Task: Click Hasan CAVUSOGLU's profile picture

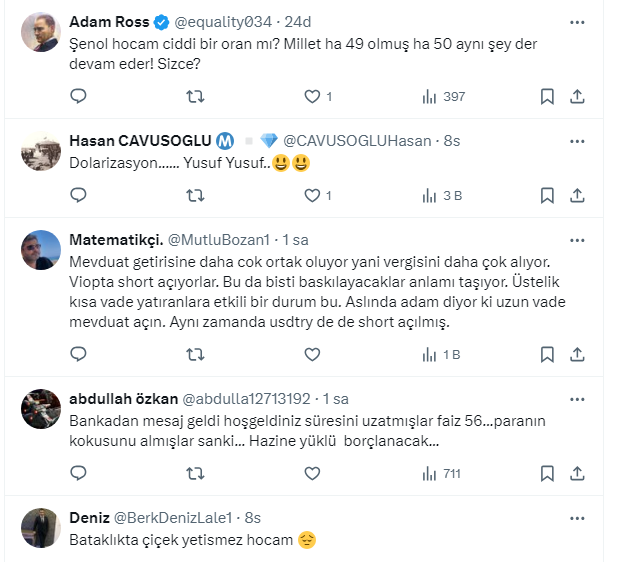Action: (x=41, y=151)
